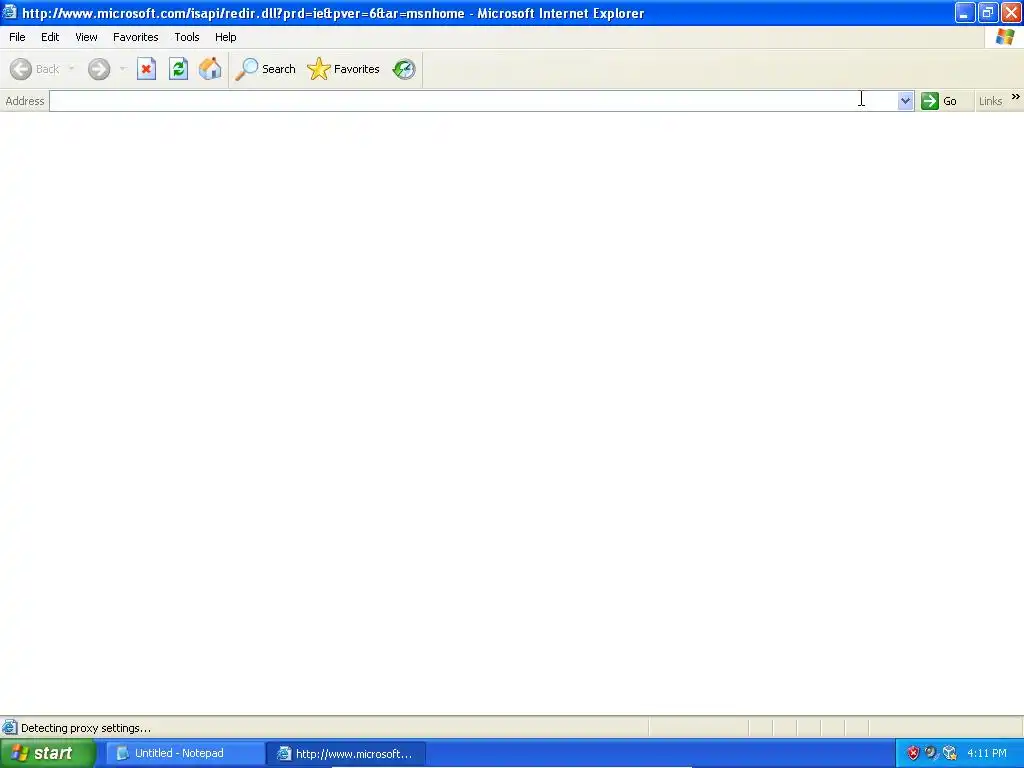Viewport: 1024px width, 768px height.
Task: Focus the Address bar input field
Action: click(473, 101)
